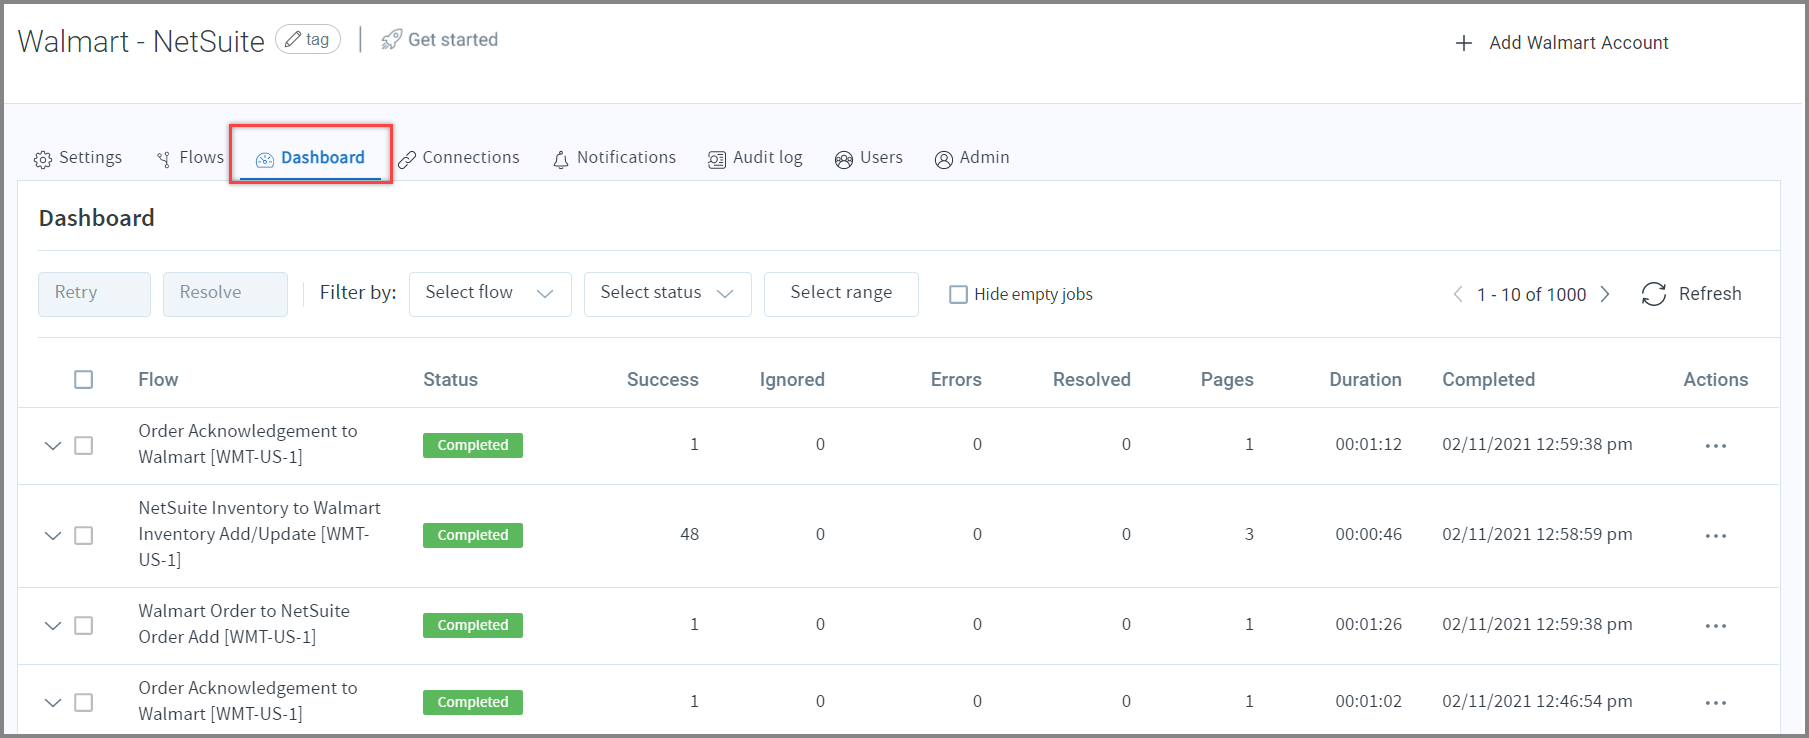
Task: Click the Flows branch icon
Action: (x=164, y=159)
